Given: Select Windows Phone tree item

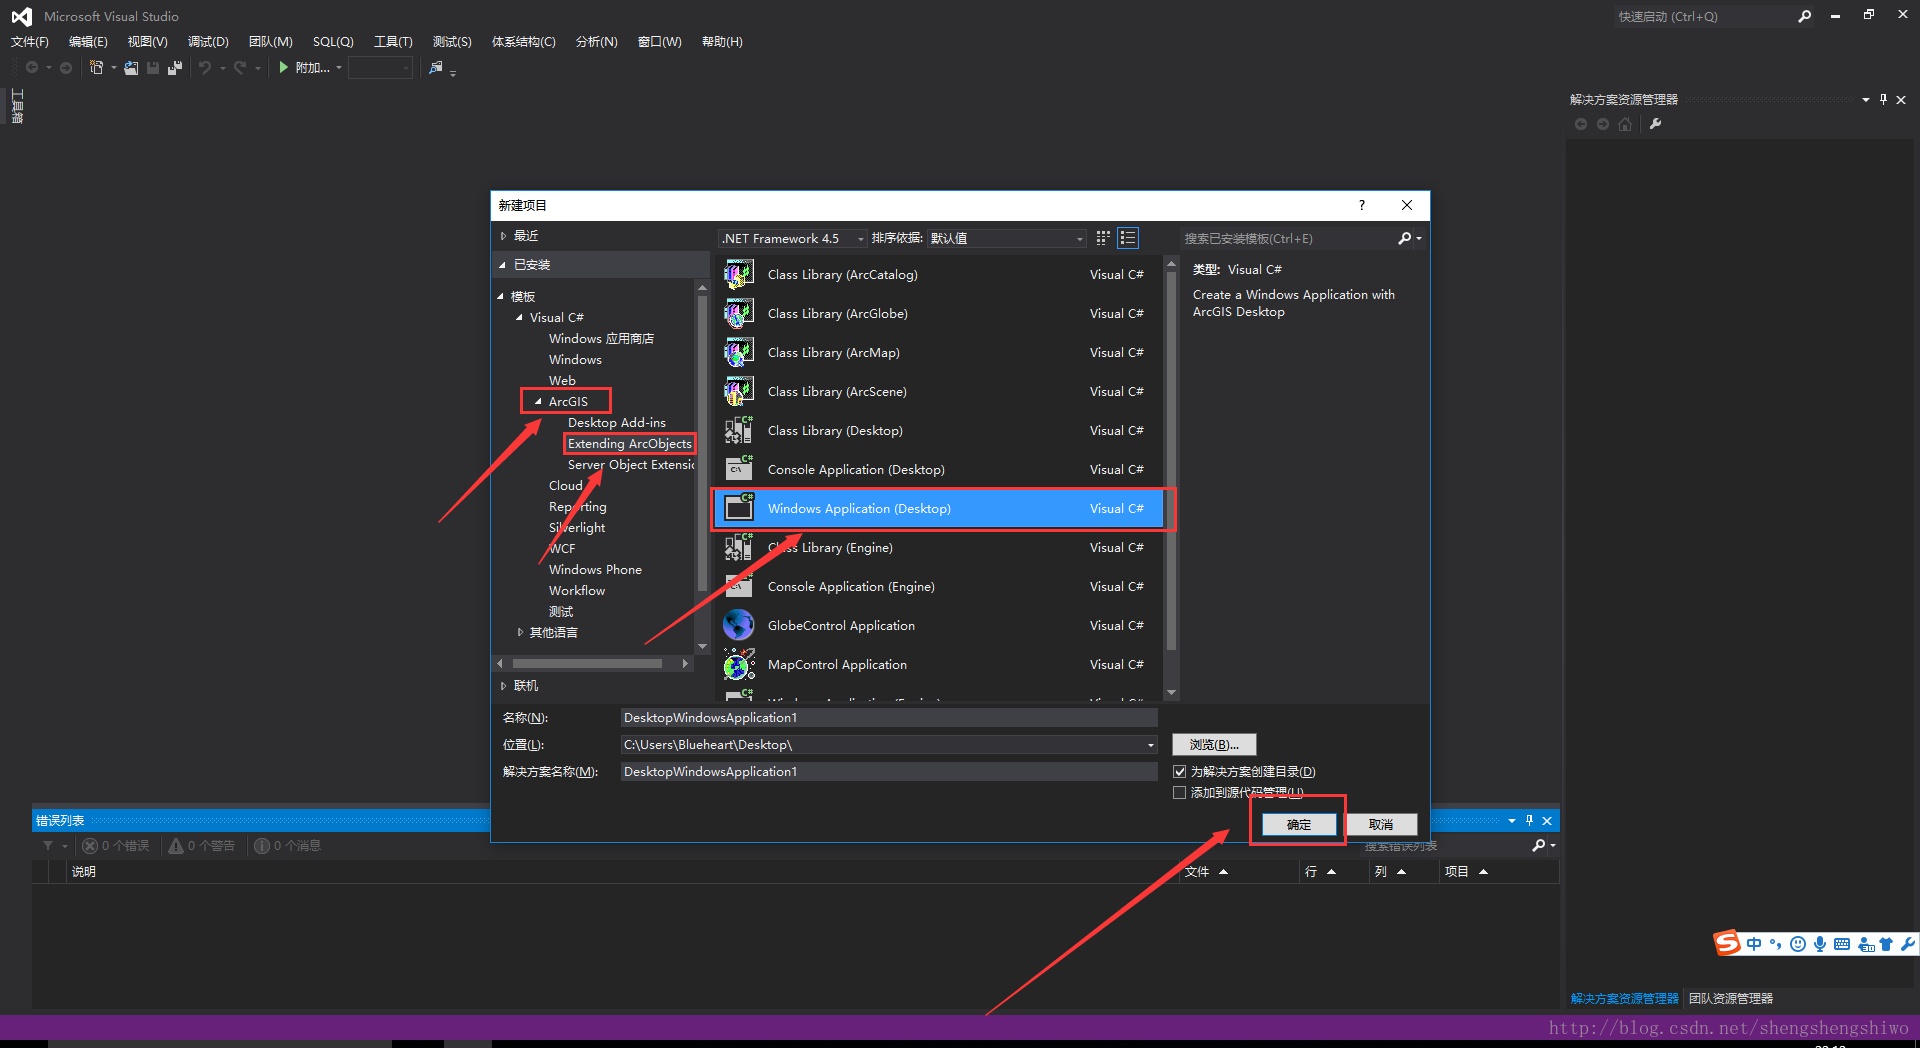Looking at the screenshot, I should point(595,570).
